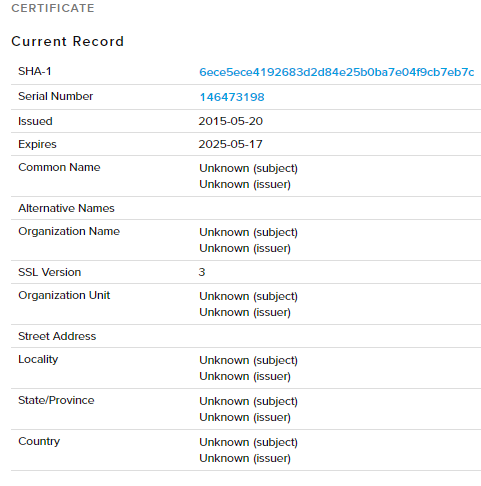Click the Street Address row label

click(x=57, y=336)
